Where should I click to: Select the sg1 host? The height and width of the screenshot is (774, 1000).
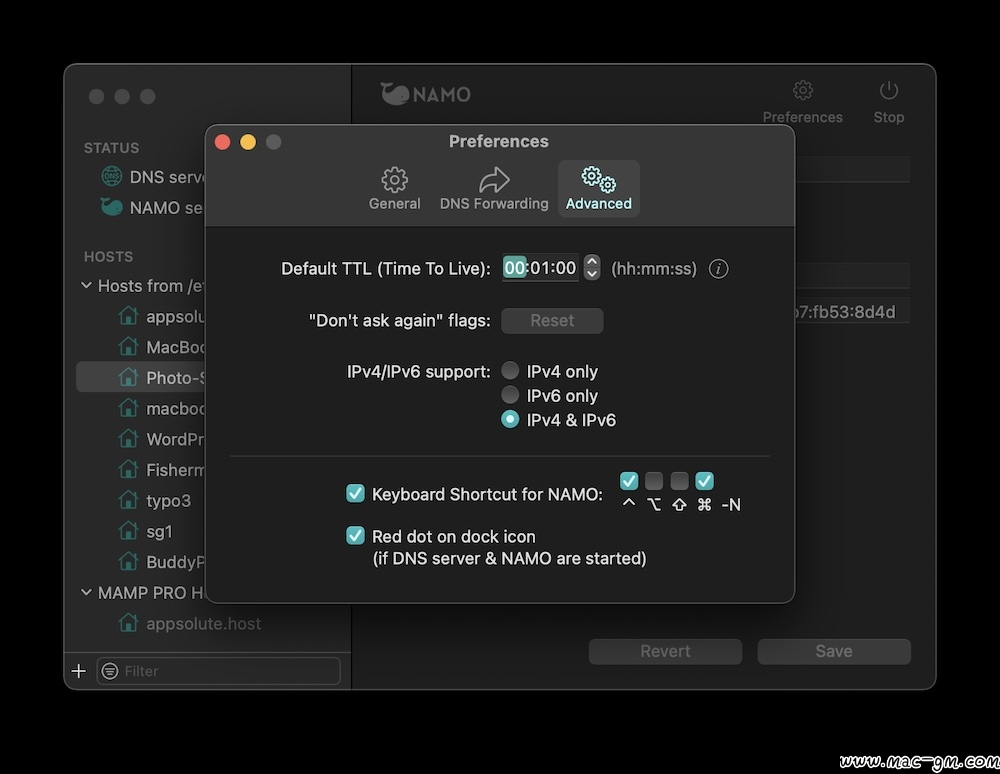coord(159,531)
